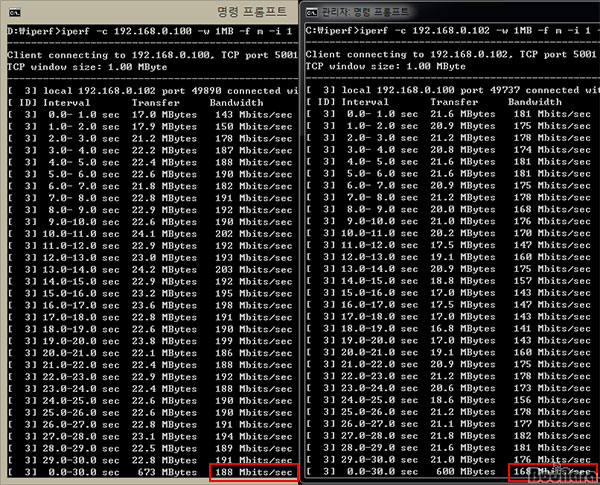Screen dimensions: 600x485
Task: Click 'Client connecting to 192.168.0.100' line
Action: click(152, 55)
